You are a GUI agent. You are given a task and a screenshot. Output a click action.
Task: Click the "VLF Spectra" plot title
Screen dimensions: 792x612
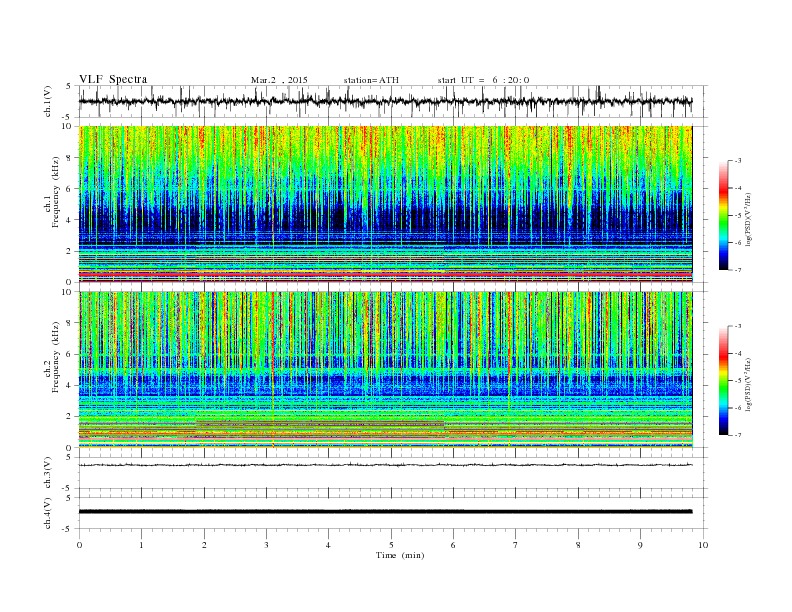point(113,79)
